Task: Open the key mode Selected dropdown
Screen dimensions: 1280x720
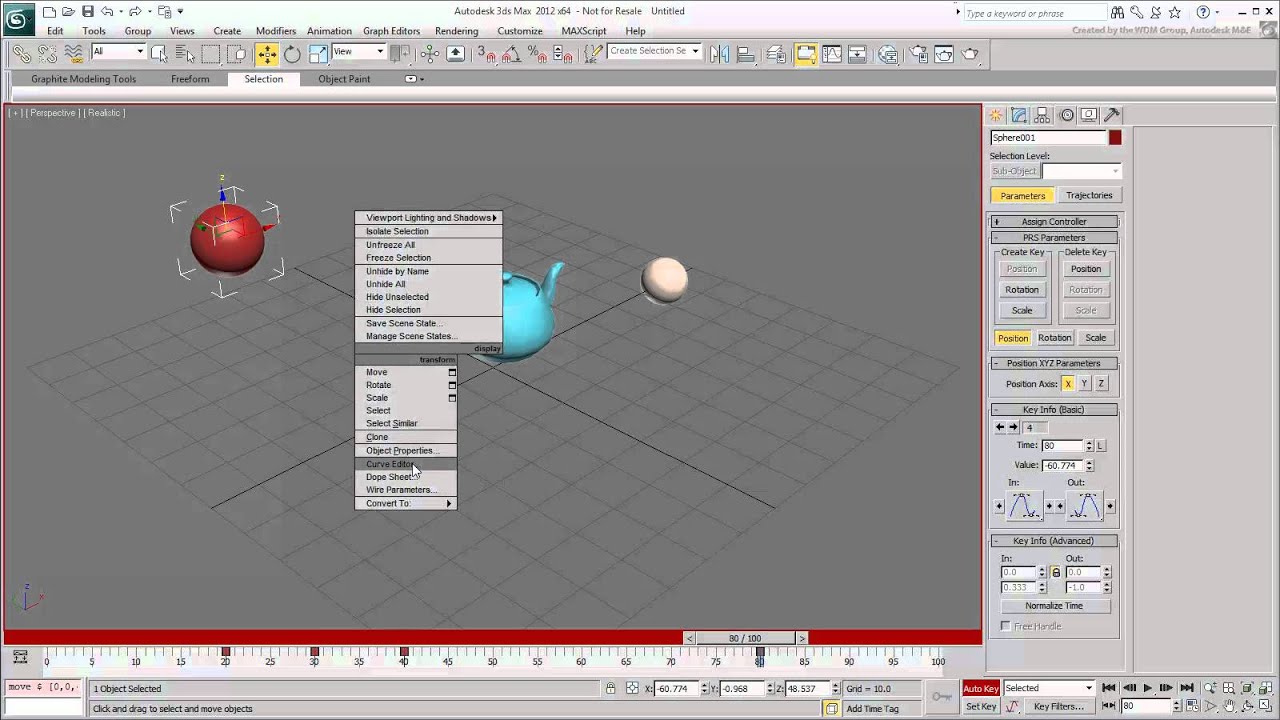Action: [1049, 688]
